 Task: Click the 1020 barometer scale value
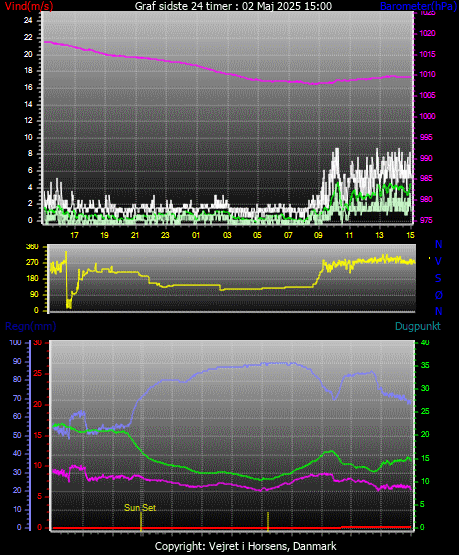[428, 33]
